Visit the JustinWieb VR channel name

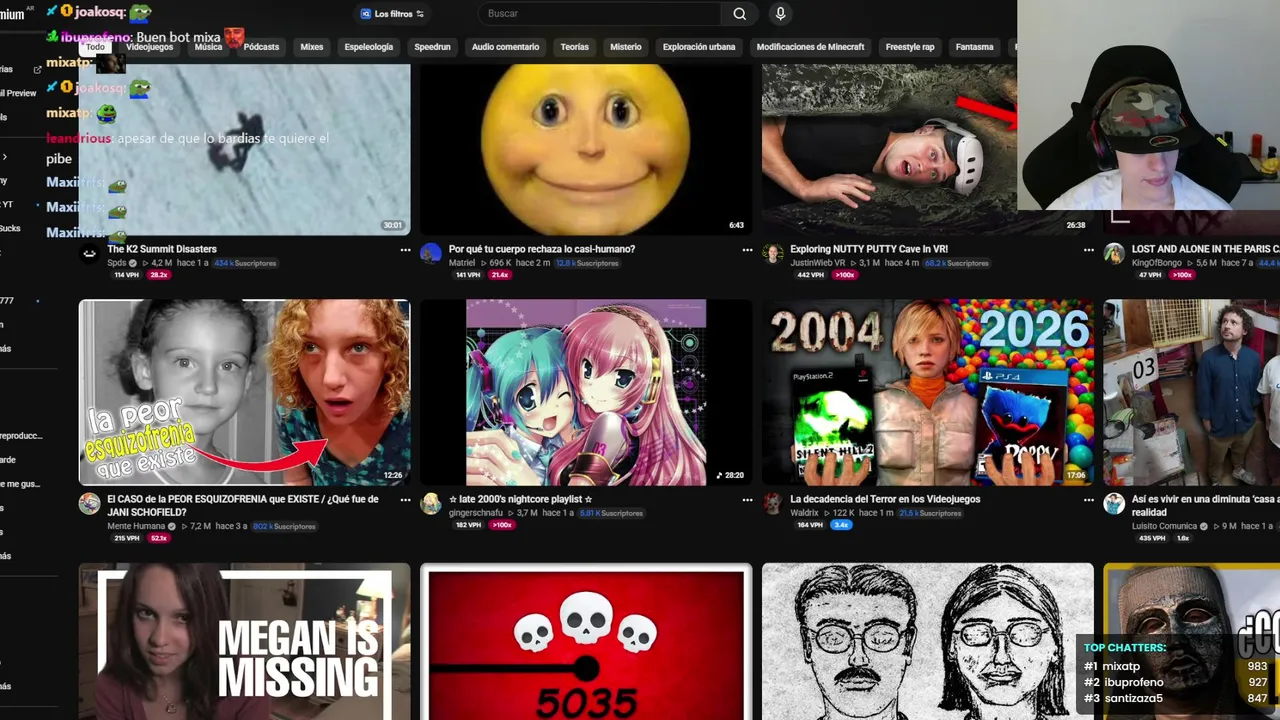coord(818,263)
